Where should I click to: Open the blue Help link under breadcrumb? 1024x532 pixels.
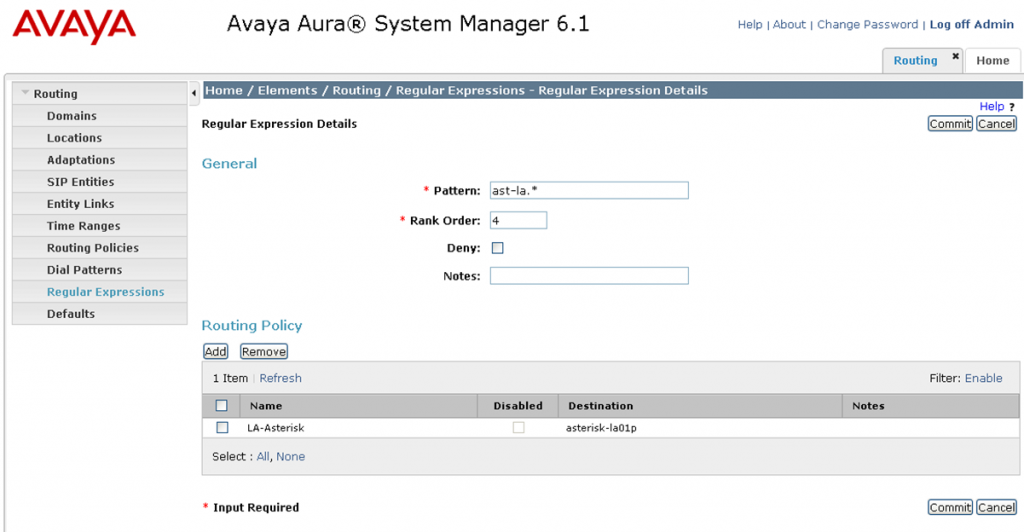(991, 106)
